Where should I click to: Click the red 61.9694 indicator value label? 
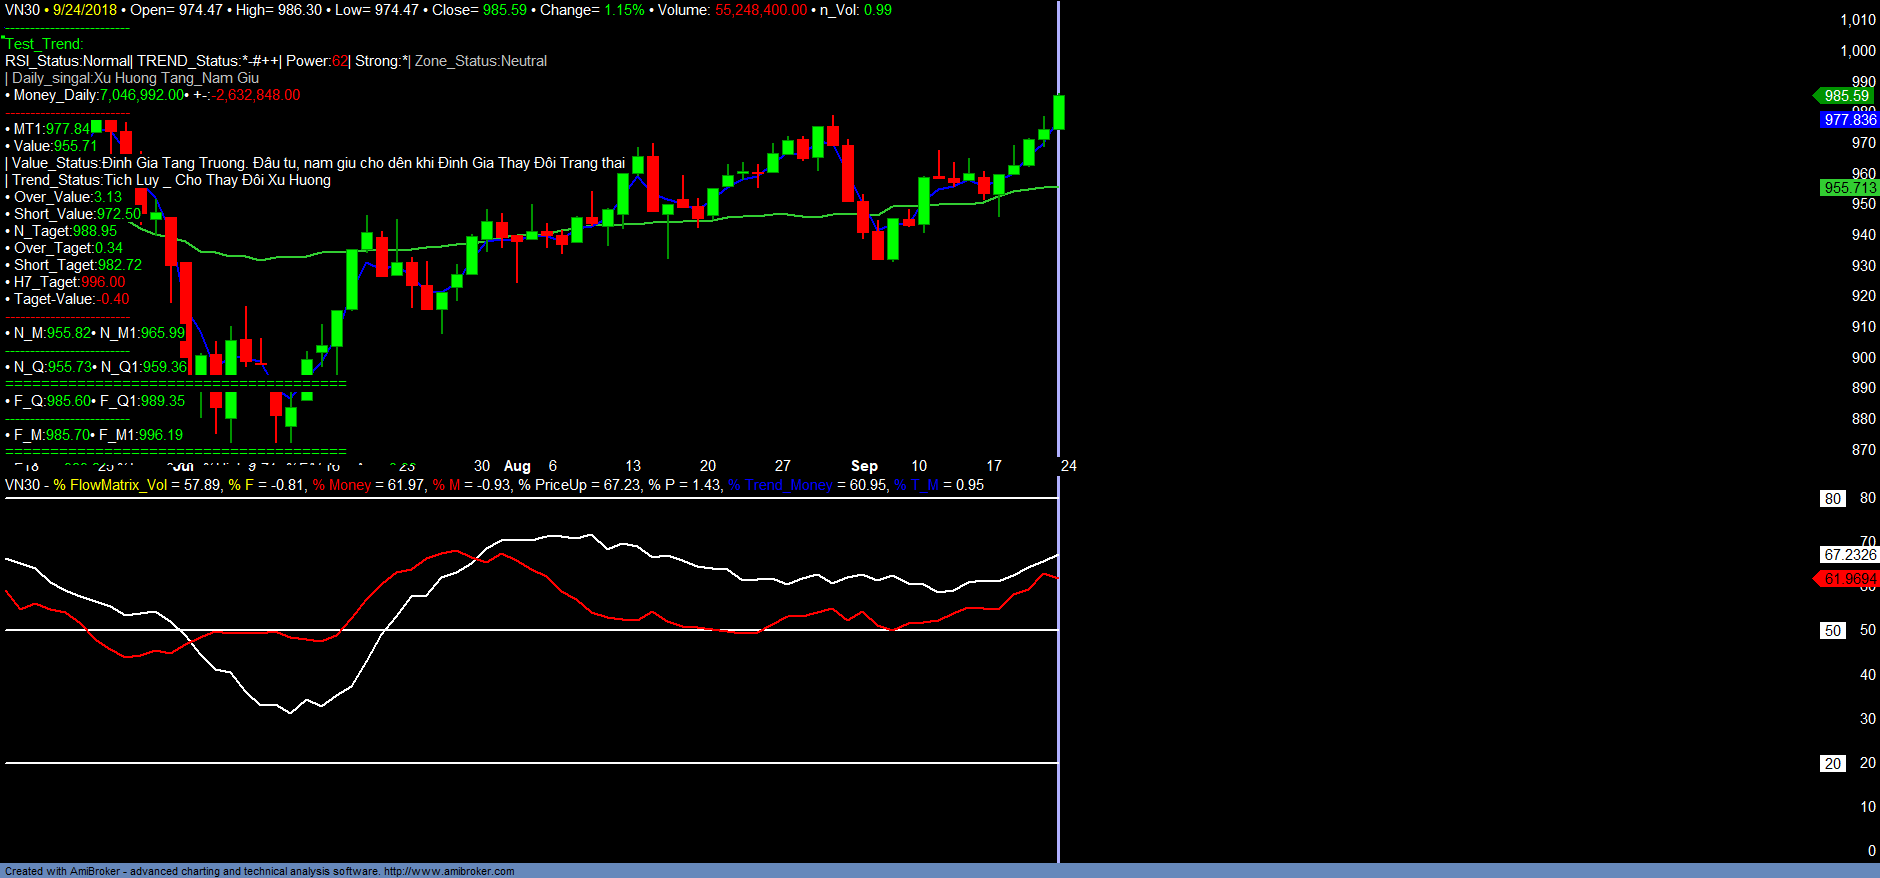pyautogui.click(x=1849, y=579)
